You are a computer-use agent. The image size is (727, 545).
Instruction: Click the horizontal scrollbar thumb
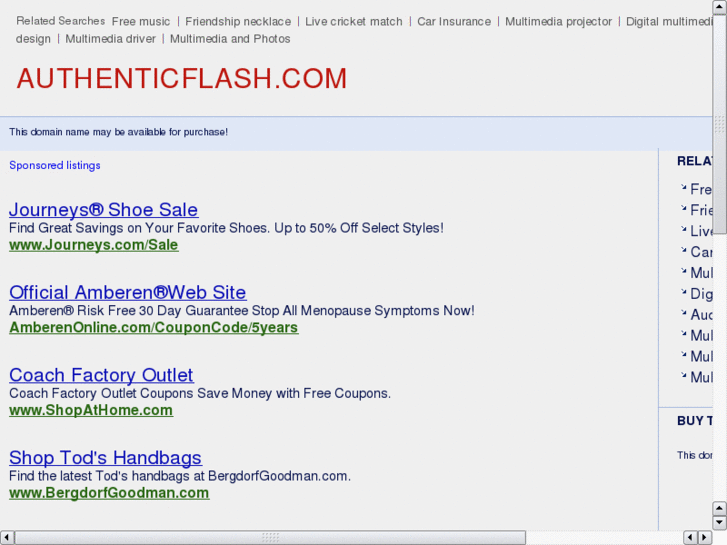[x=270, y=538]
